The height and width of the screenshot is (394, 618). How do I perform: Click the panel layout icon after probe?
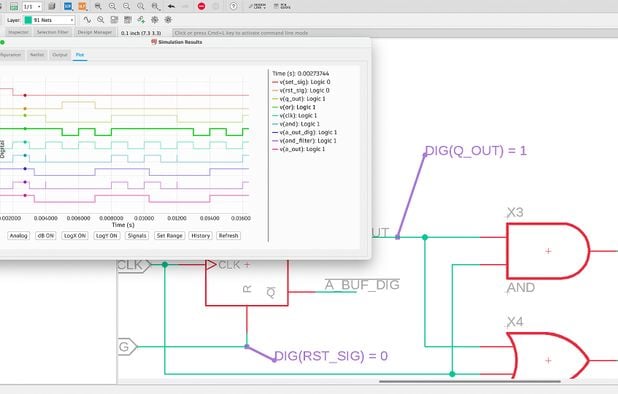[x=114, y=20]
